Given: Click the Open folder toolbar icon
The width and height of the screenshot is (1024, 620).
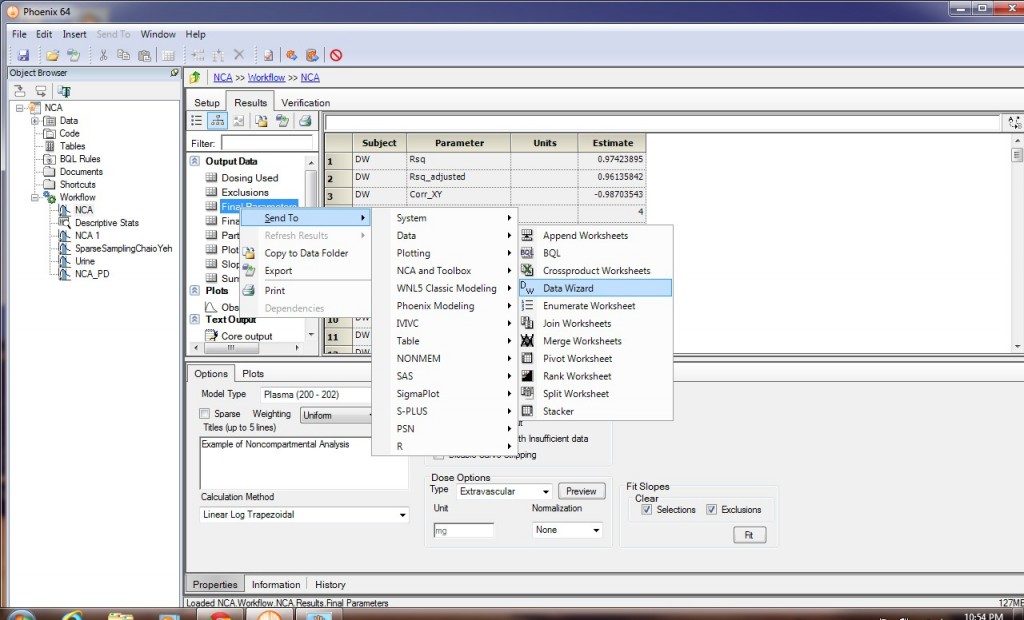Looking at the screenshot, I should 52,55.
